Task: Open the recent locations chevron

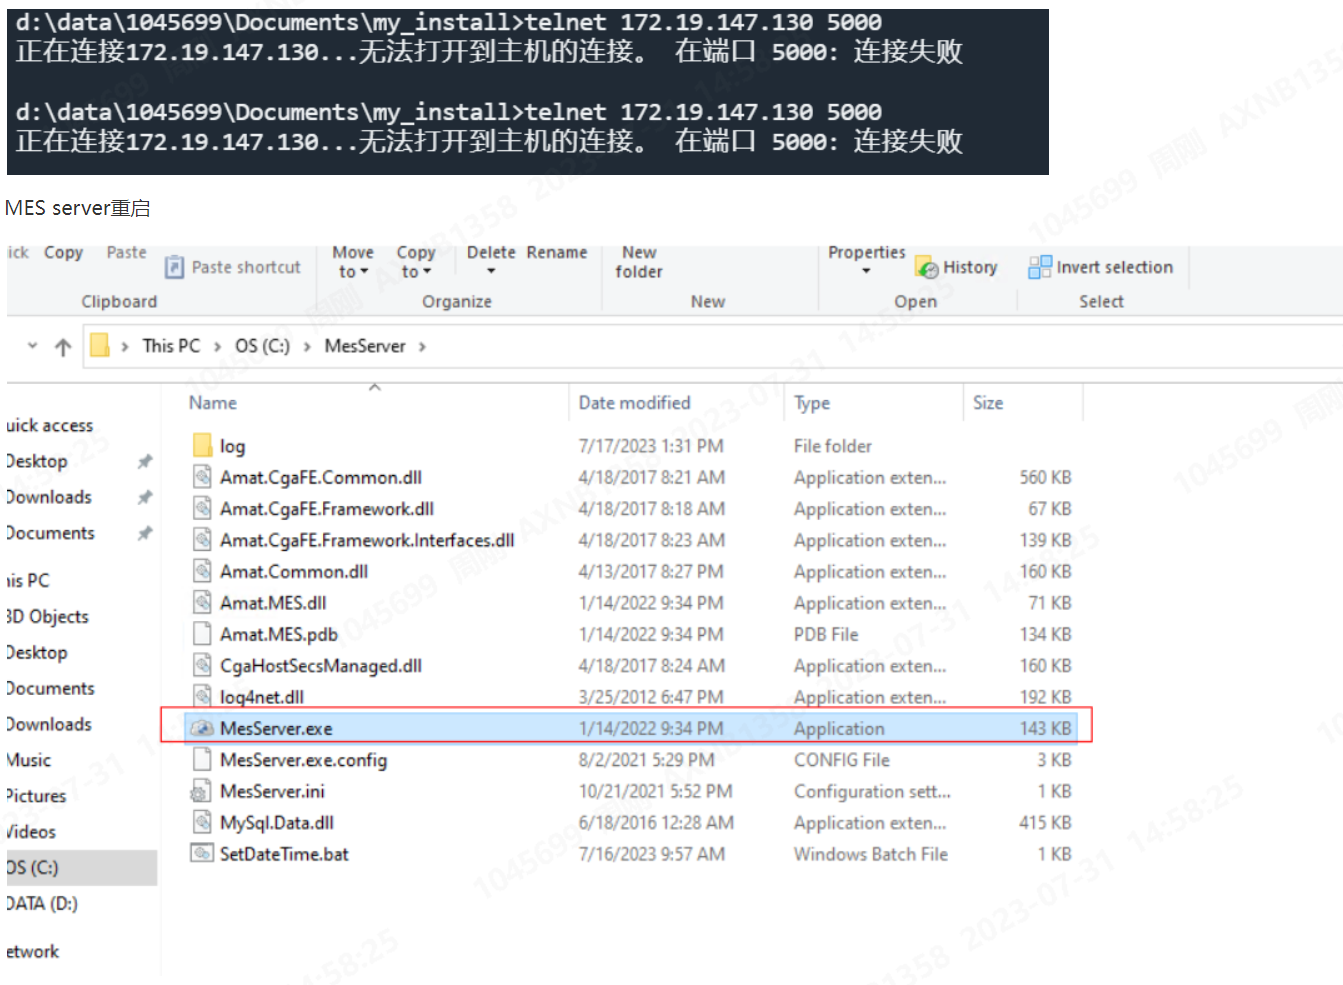Action: coord(33,346)
